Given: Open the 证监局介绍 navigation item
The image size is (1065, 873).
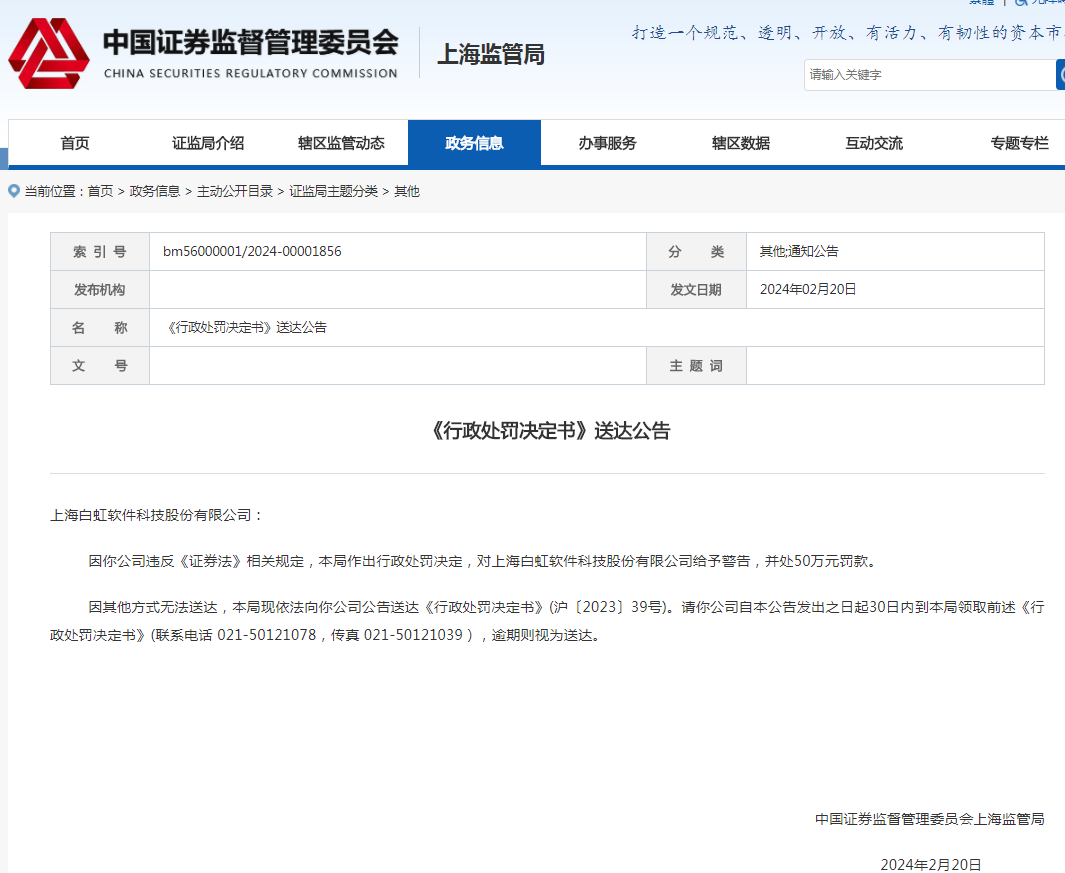Looking at the screenshot, I should coord(208,143).
